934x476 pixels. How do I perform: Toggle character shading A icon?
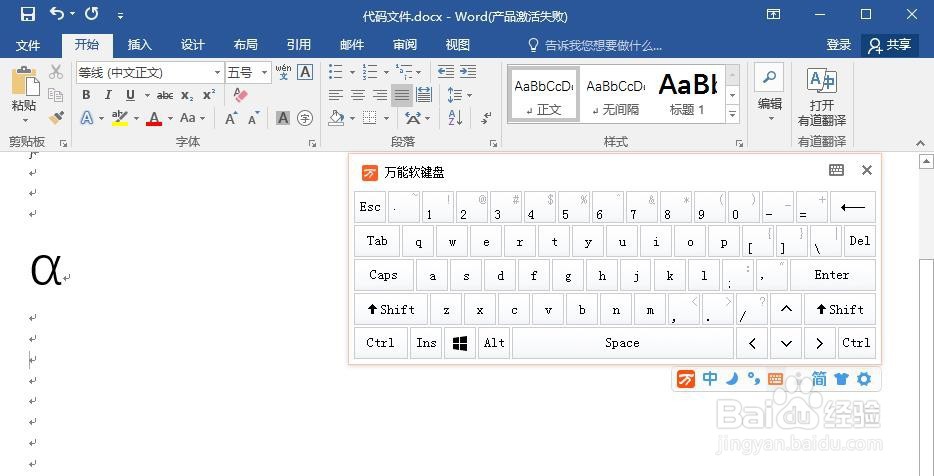283,118
